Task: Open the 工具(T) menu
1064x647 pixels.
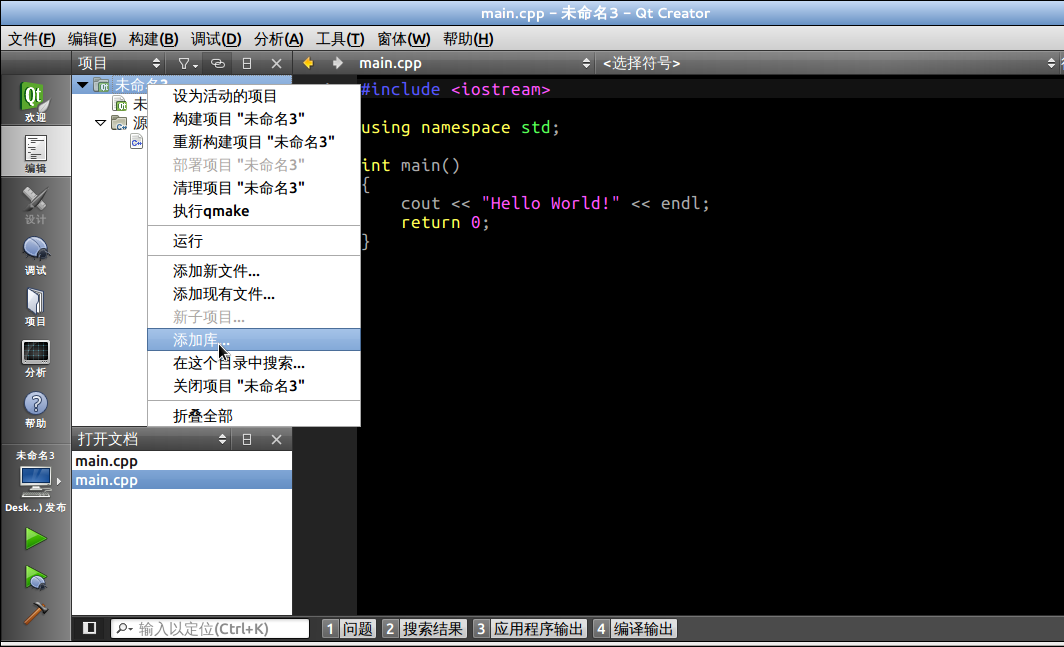Action: [340, 39]
